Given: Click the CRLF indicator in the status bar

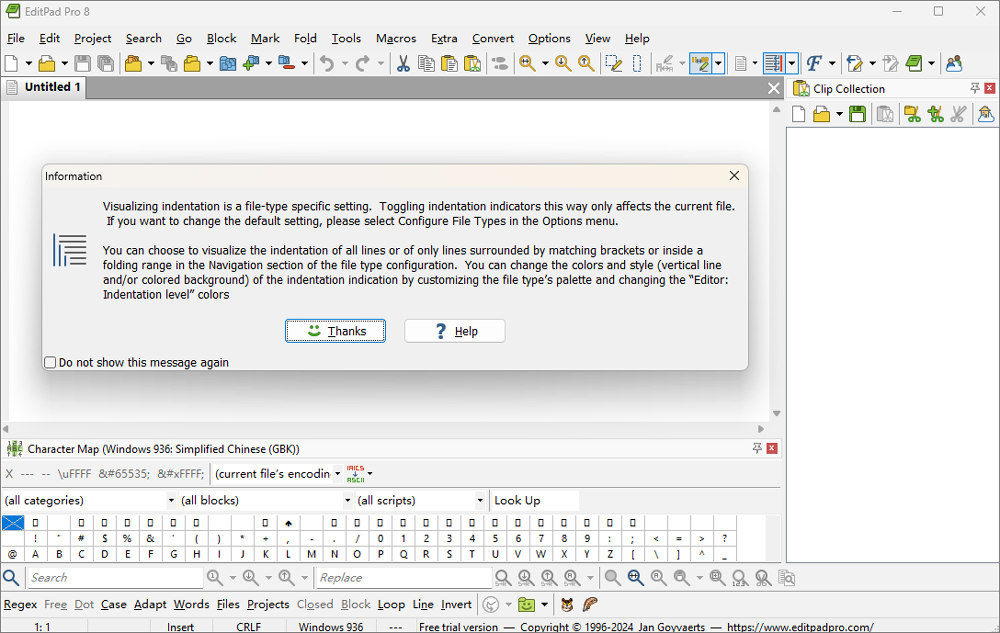Looking at the screenshot, I should click(x=249, y=627).
